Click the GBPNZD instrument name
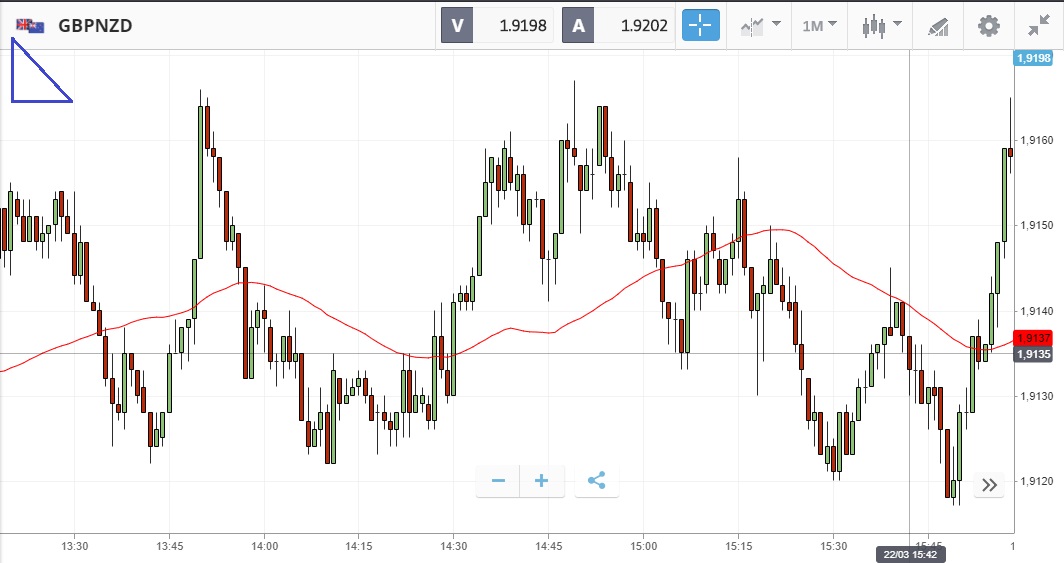Viewport: 1064px width, 563px height. coord(96,26)
